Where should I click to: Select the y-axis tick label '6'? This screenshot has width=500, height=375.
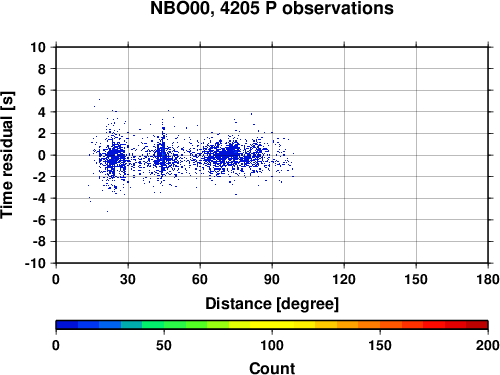pyautogui.click(x=42, y=90)
